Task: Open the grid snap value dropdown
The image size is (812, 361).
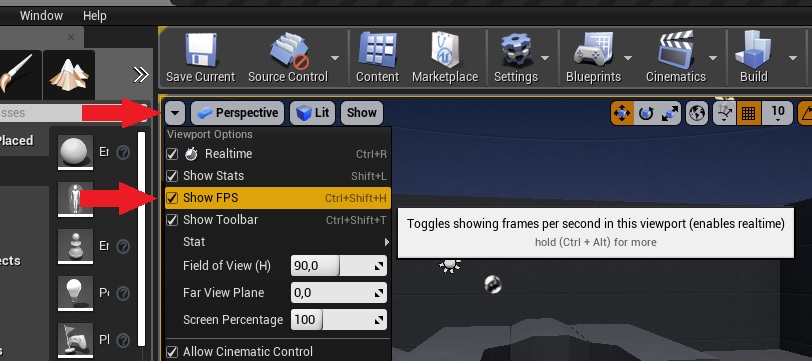Action: 778,113
